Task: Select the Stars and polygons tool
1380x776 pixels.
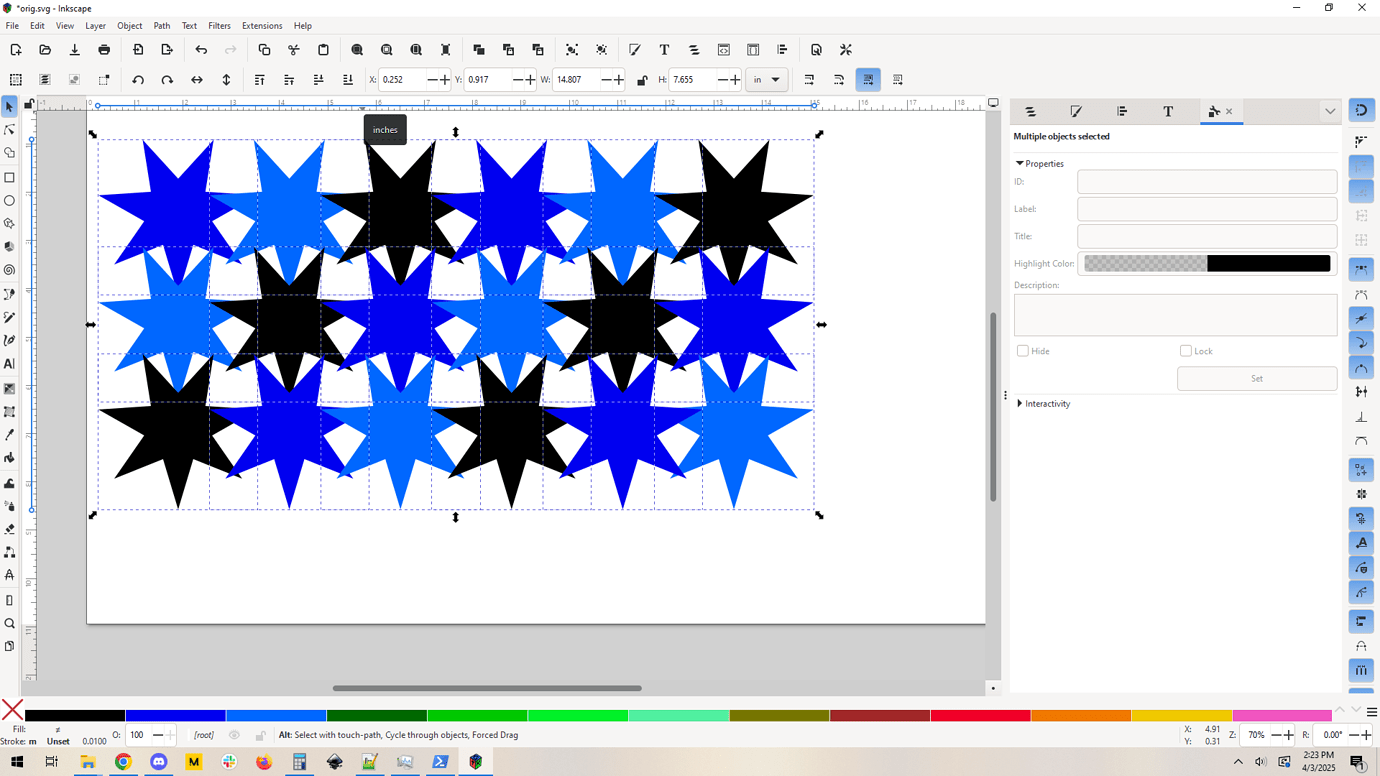Action: click(10, 224)
